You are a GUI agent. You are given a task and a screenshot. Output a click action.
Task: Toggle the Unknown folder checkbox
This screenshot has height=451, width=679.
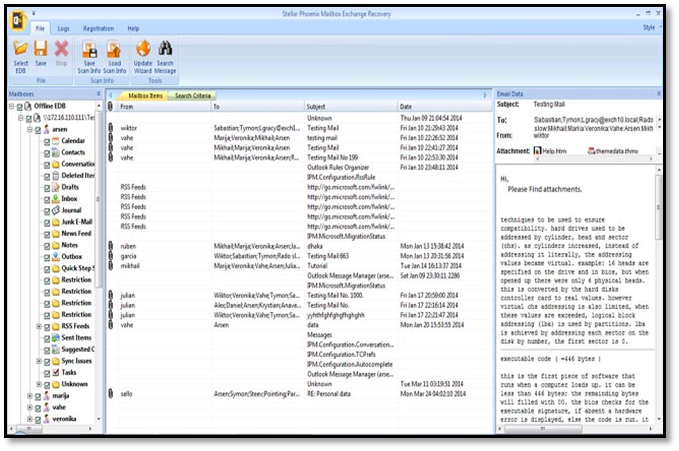tap(47, 384)
